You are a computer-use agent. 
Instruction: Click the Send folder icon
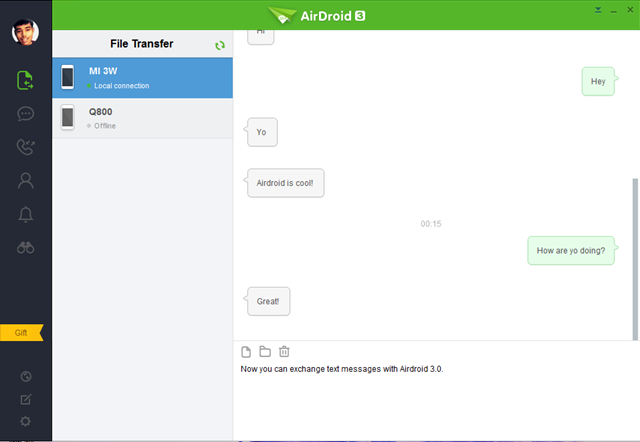[265, 351]
